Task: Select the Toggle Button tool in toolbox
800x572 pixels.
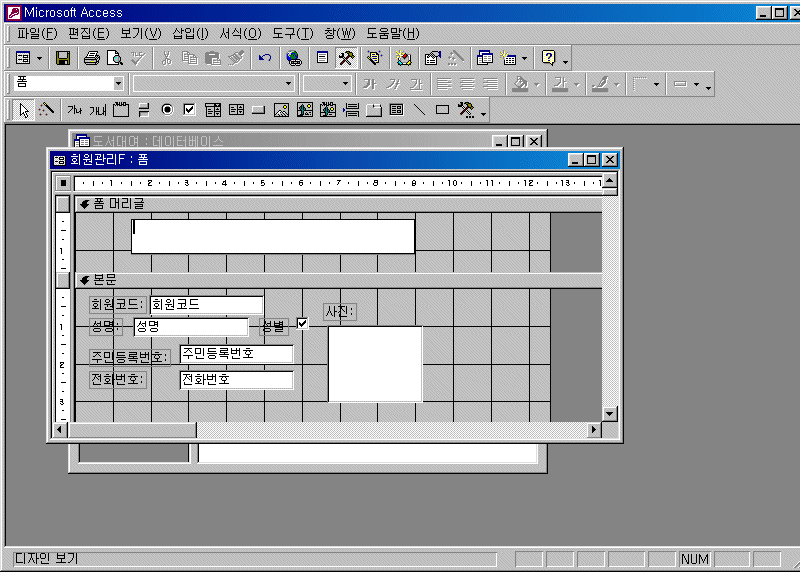Action: [144, 110]
